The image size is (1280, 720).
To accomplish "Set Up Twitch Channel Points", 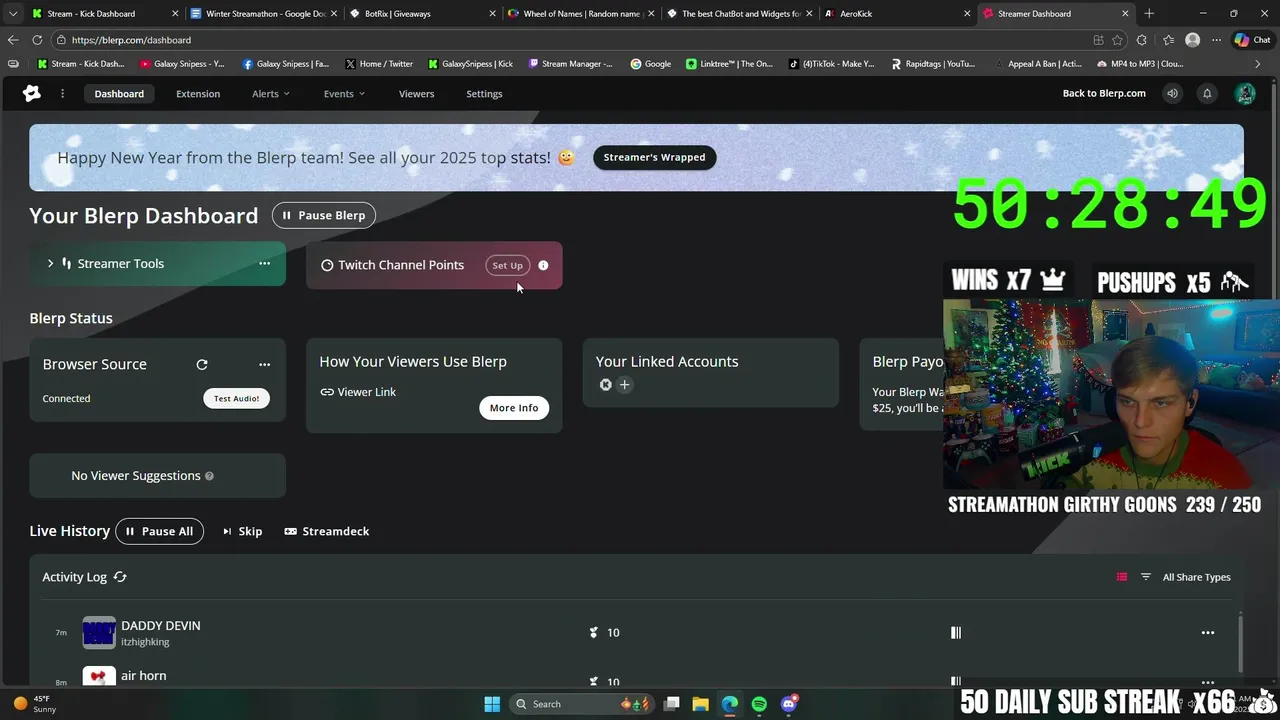I will (x=507, y=265).
